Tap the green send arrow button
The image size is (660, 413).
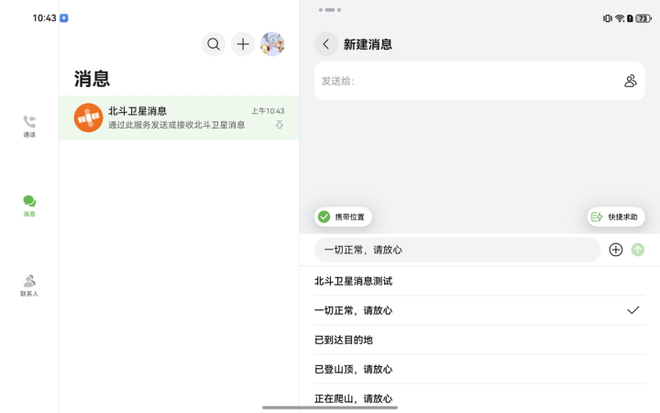[x=638, y=250]
